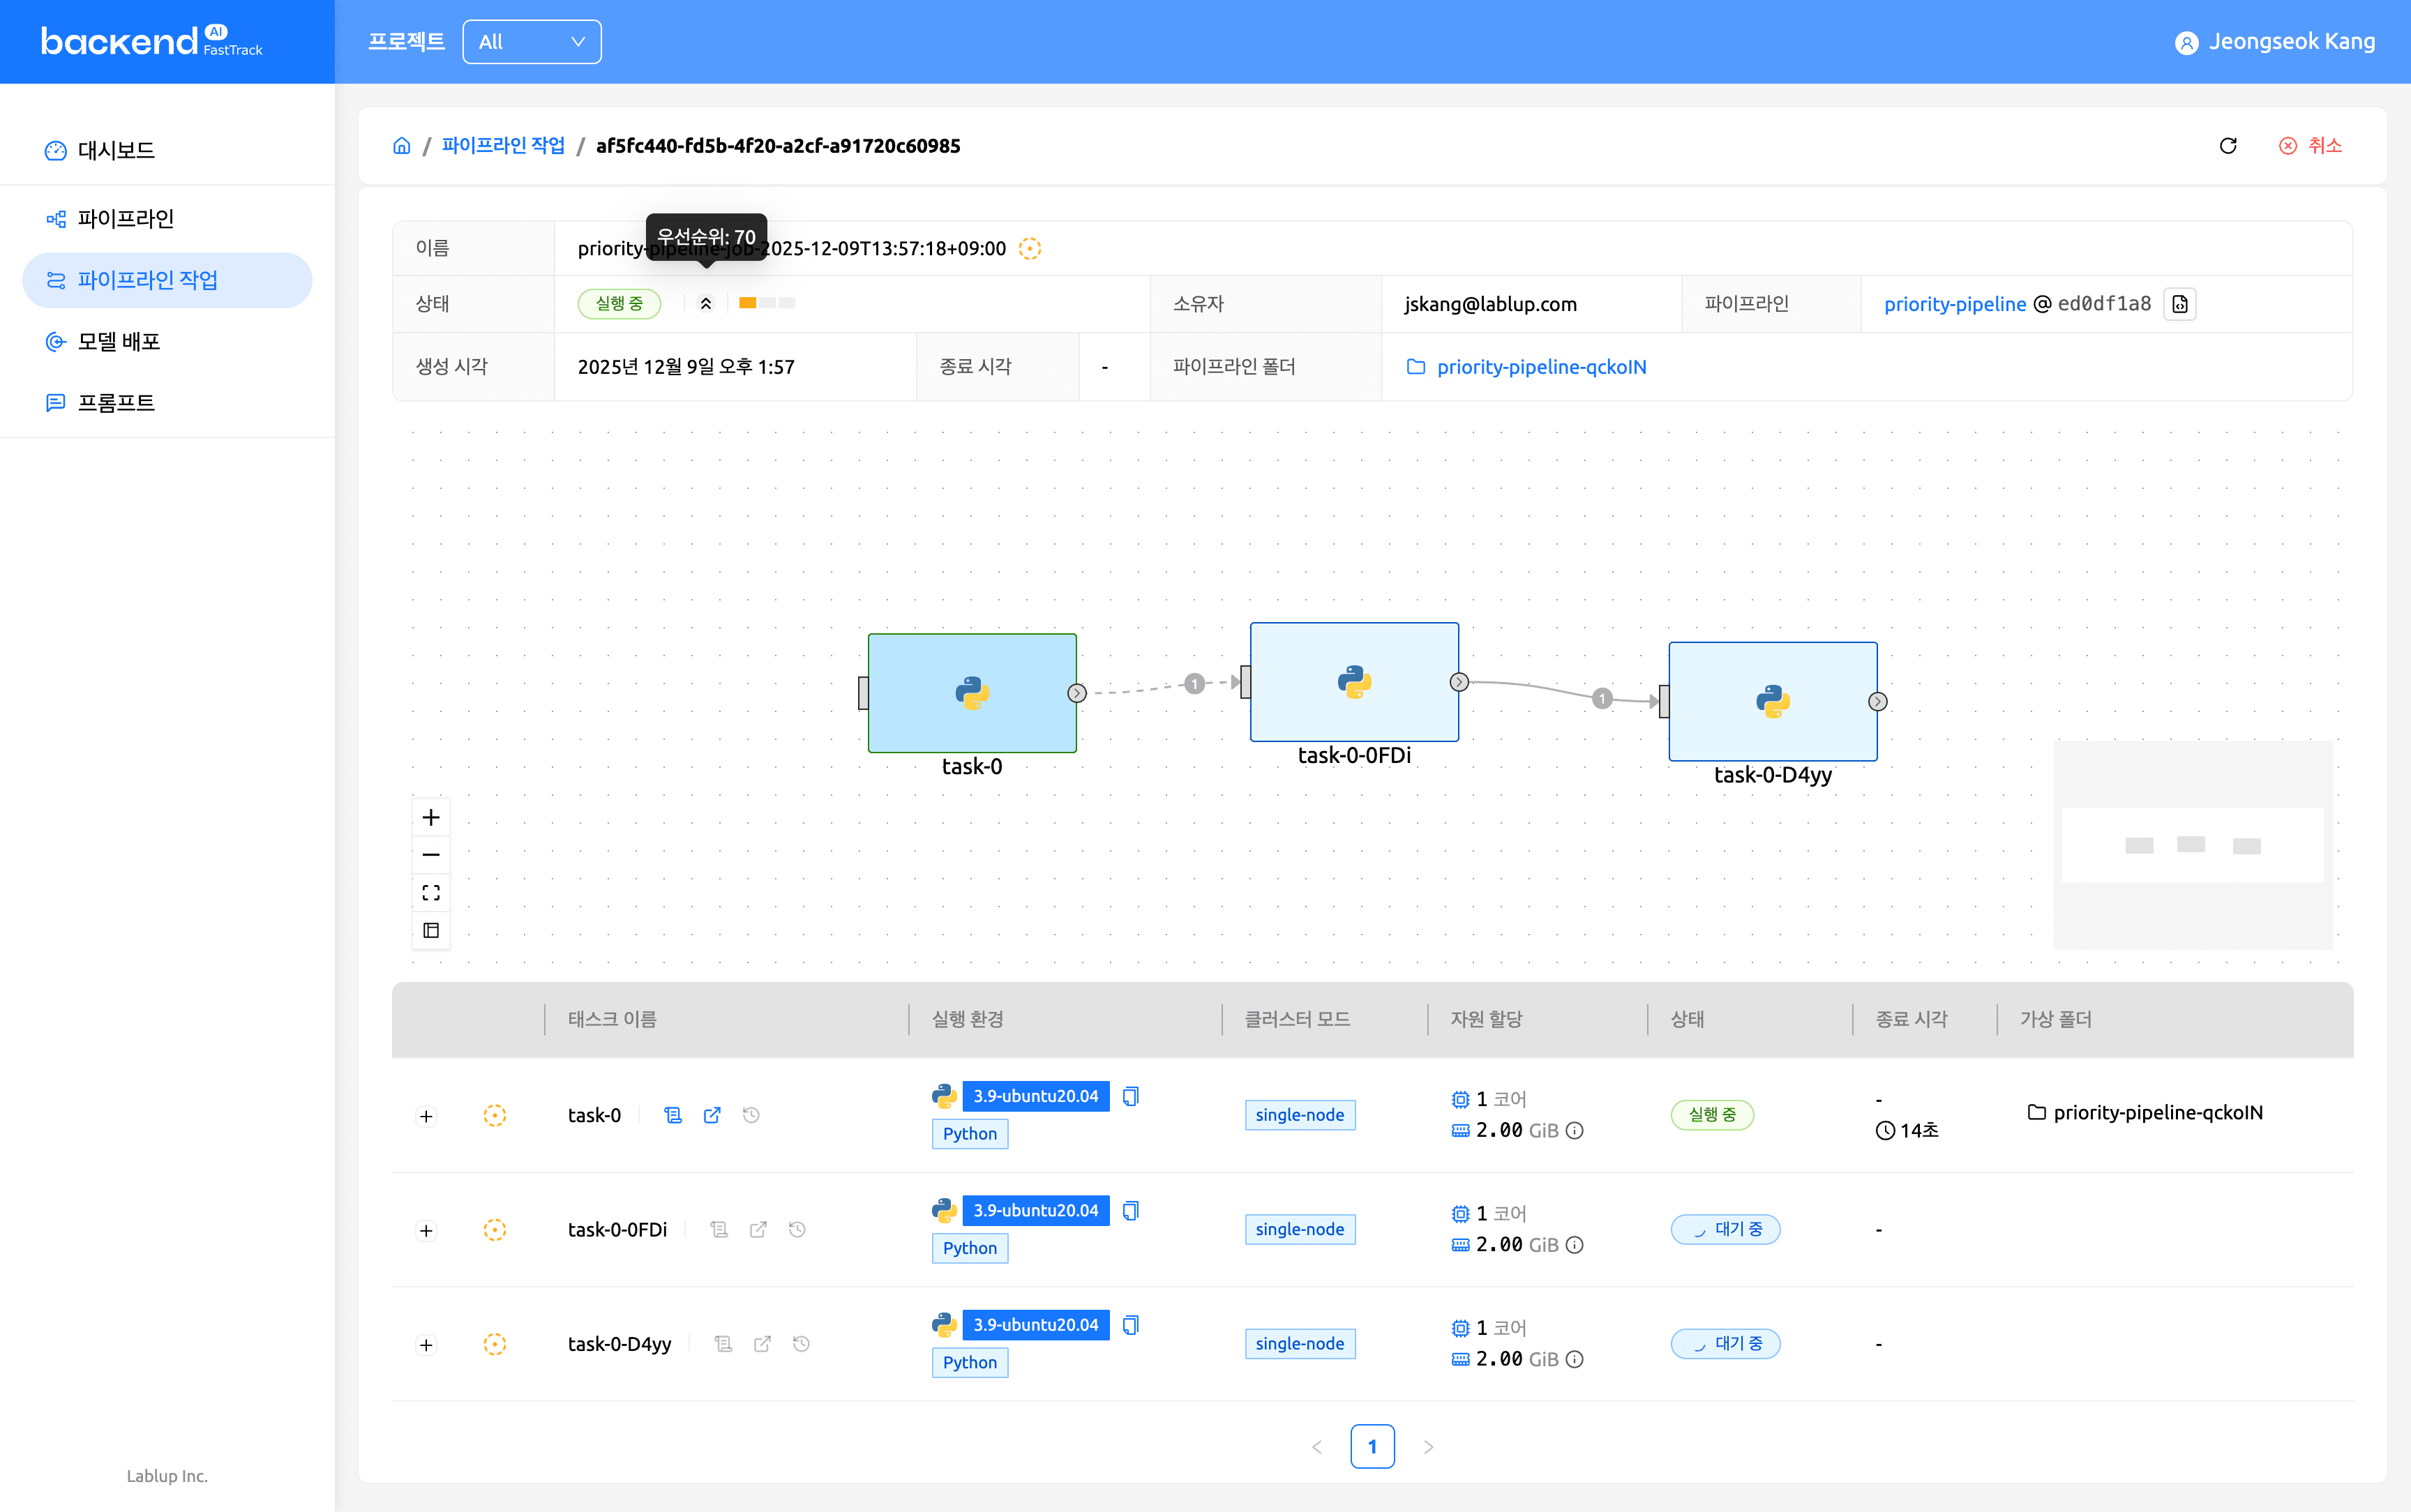Open the priority-pipeline-qckoIN folder link
Image resolution: width=2411 pixels, height=1512 pixels.
coord(1541,367)
